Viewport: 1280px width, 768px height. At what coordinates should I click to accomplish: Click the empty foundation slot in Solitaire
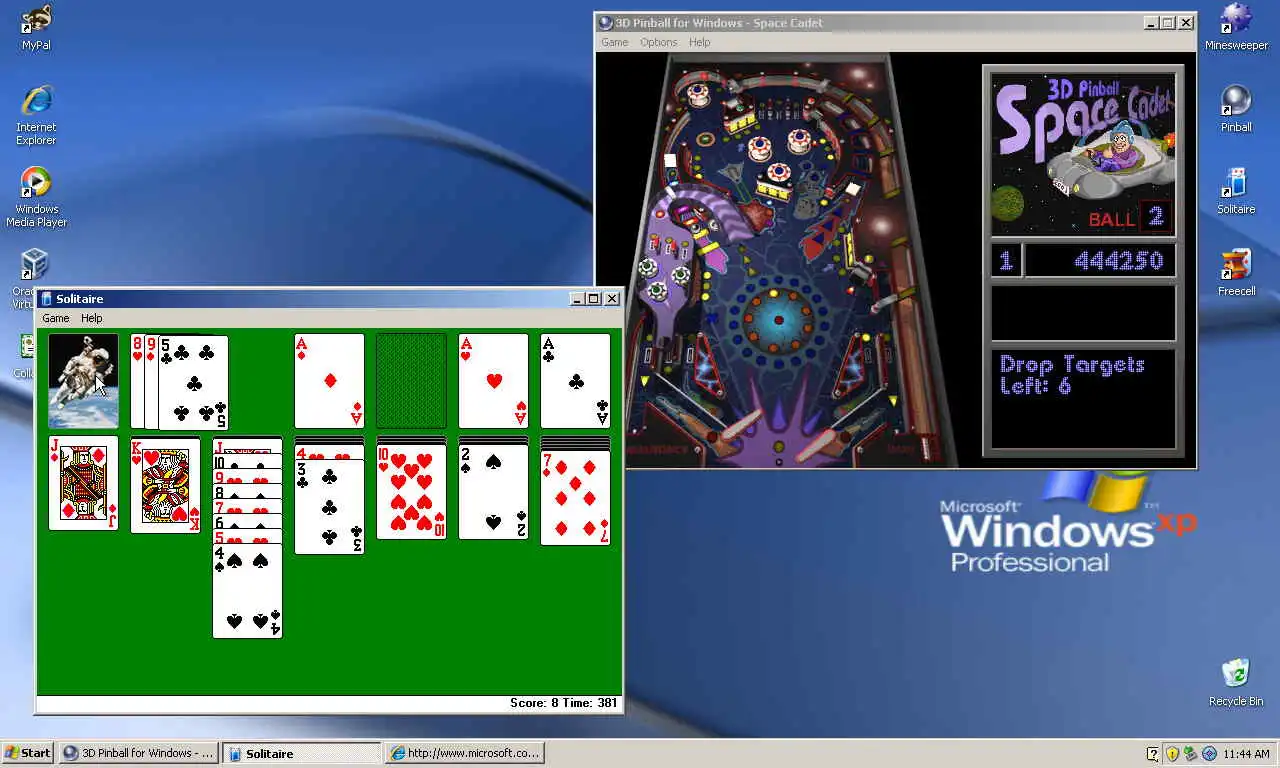click(x=411, y=381)
